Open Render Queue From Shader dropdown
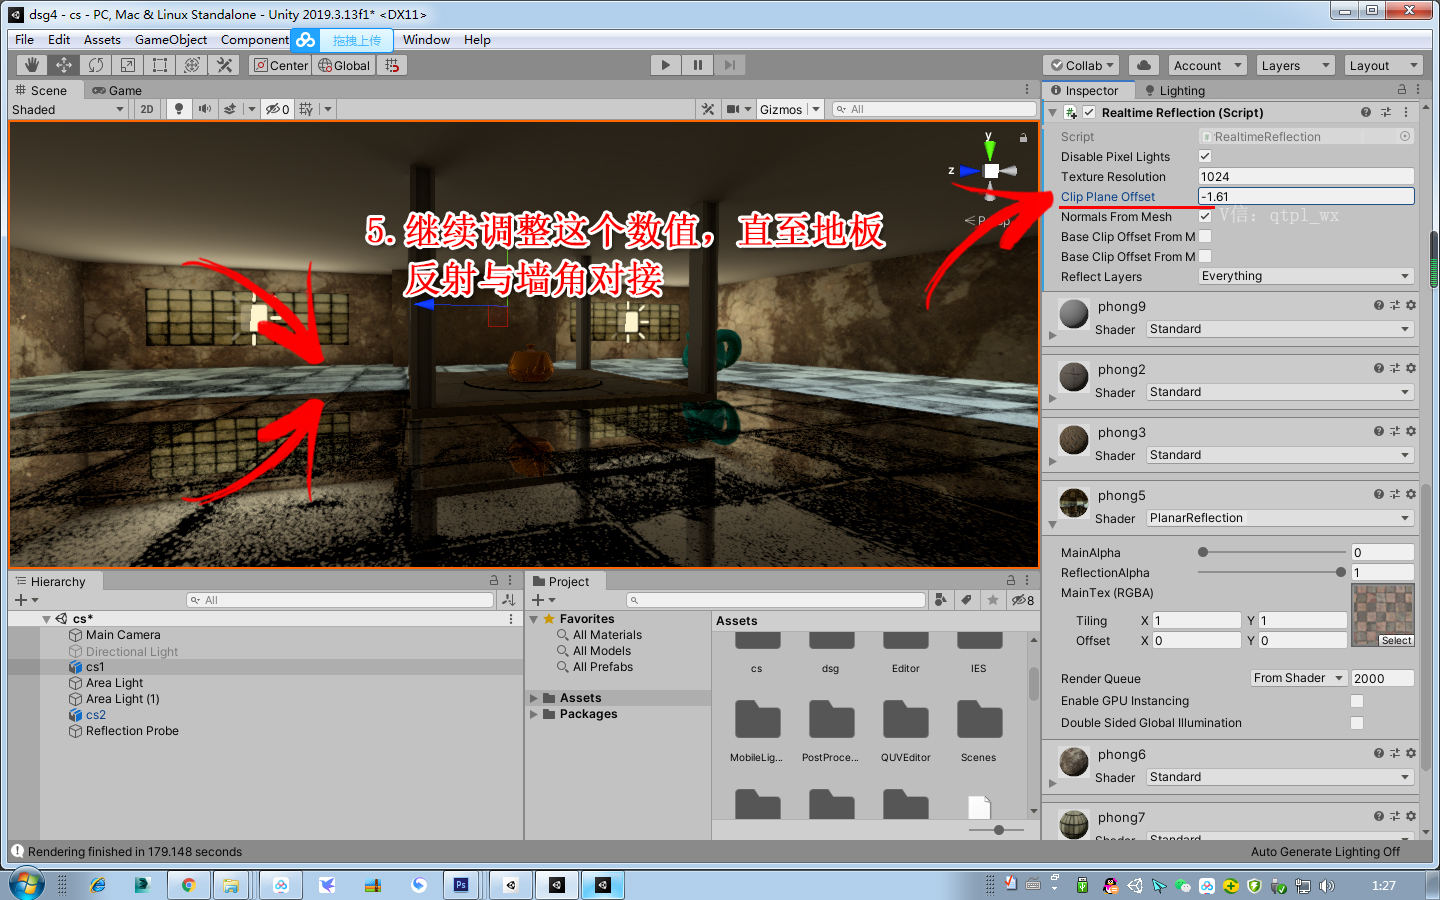Viewport: 1440px width, 900px height. [x=1298, y=678]
